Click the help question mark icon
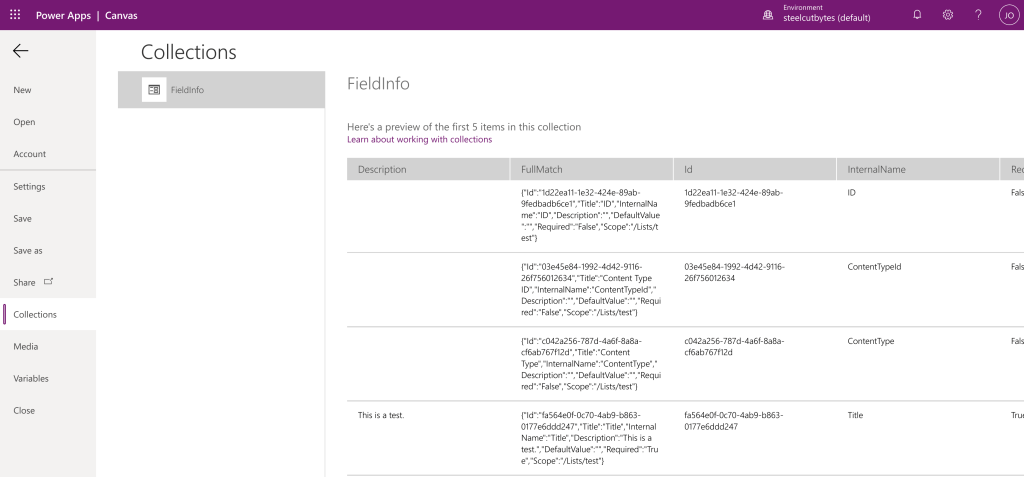Viewport: 1024px width, 477px height. coord(978,15)
